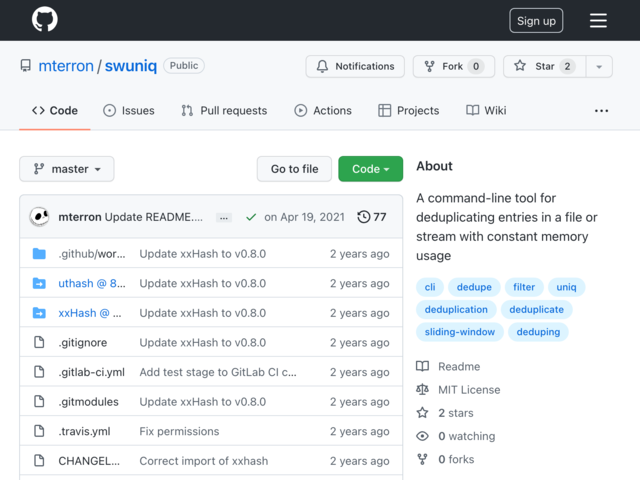Click the Go to file button
This screenshot has width=640, height=480.
294,169
